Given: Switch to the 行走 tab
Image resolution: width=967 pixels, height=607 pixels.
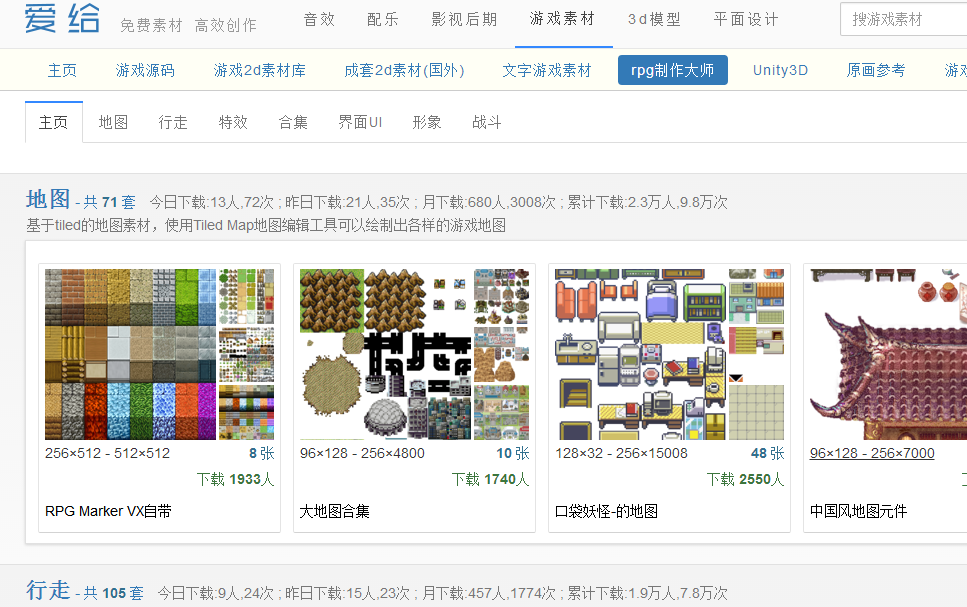Looking at the screenshot, I should [173, 122].
